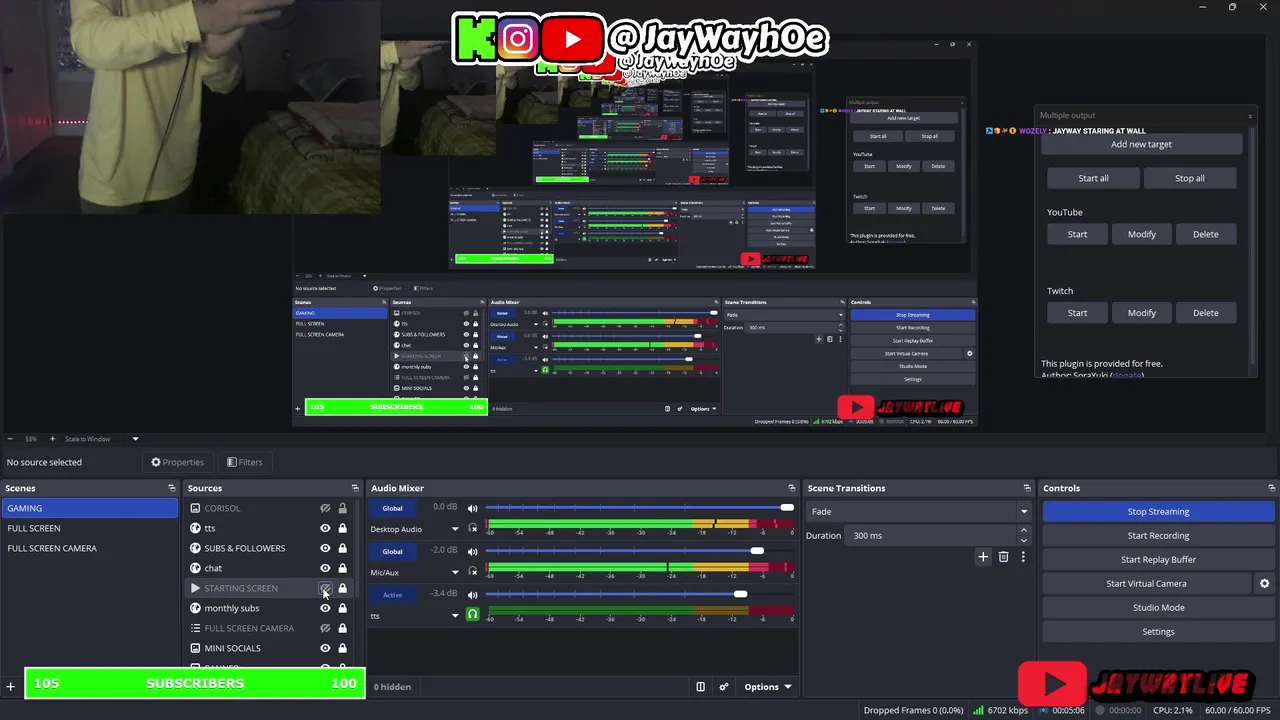Viewport: 1280px width, 720px height.
Task: Expand Desktop Audio channel menu arrow
Action: (455, 529)
